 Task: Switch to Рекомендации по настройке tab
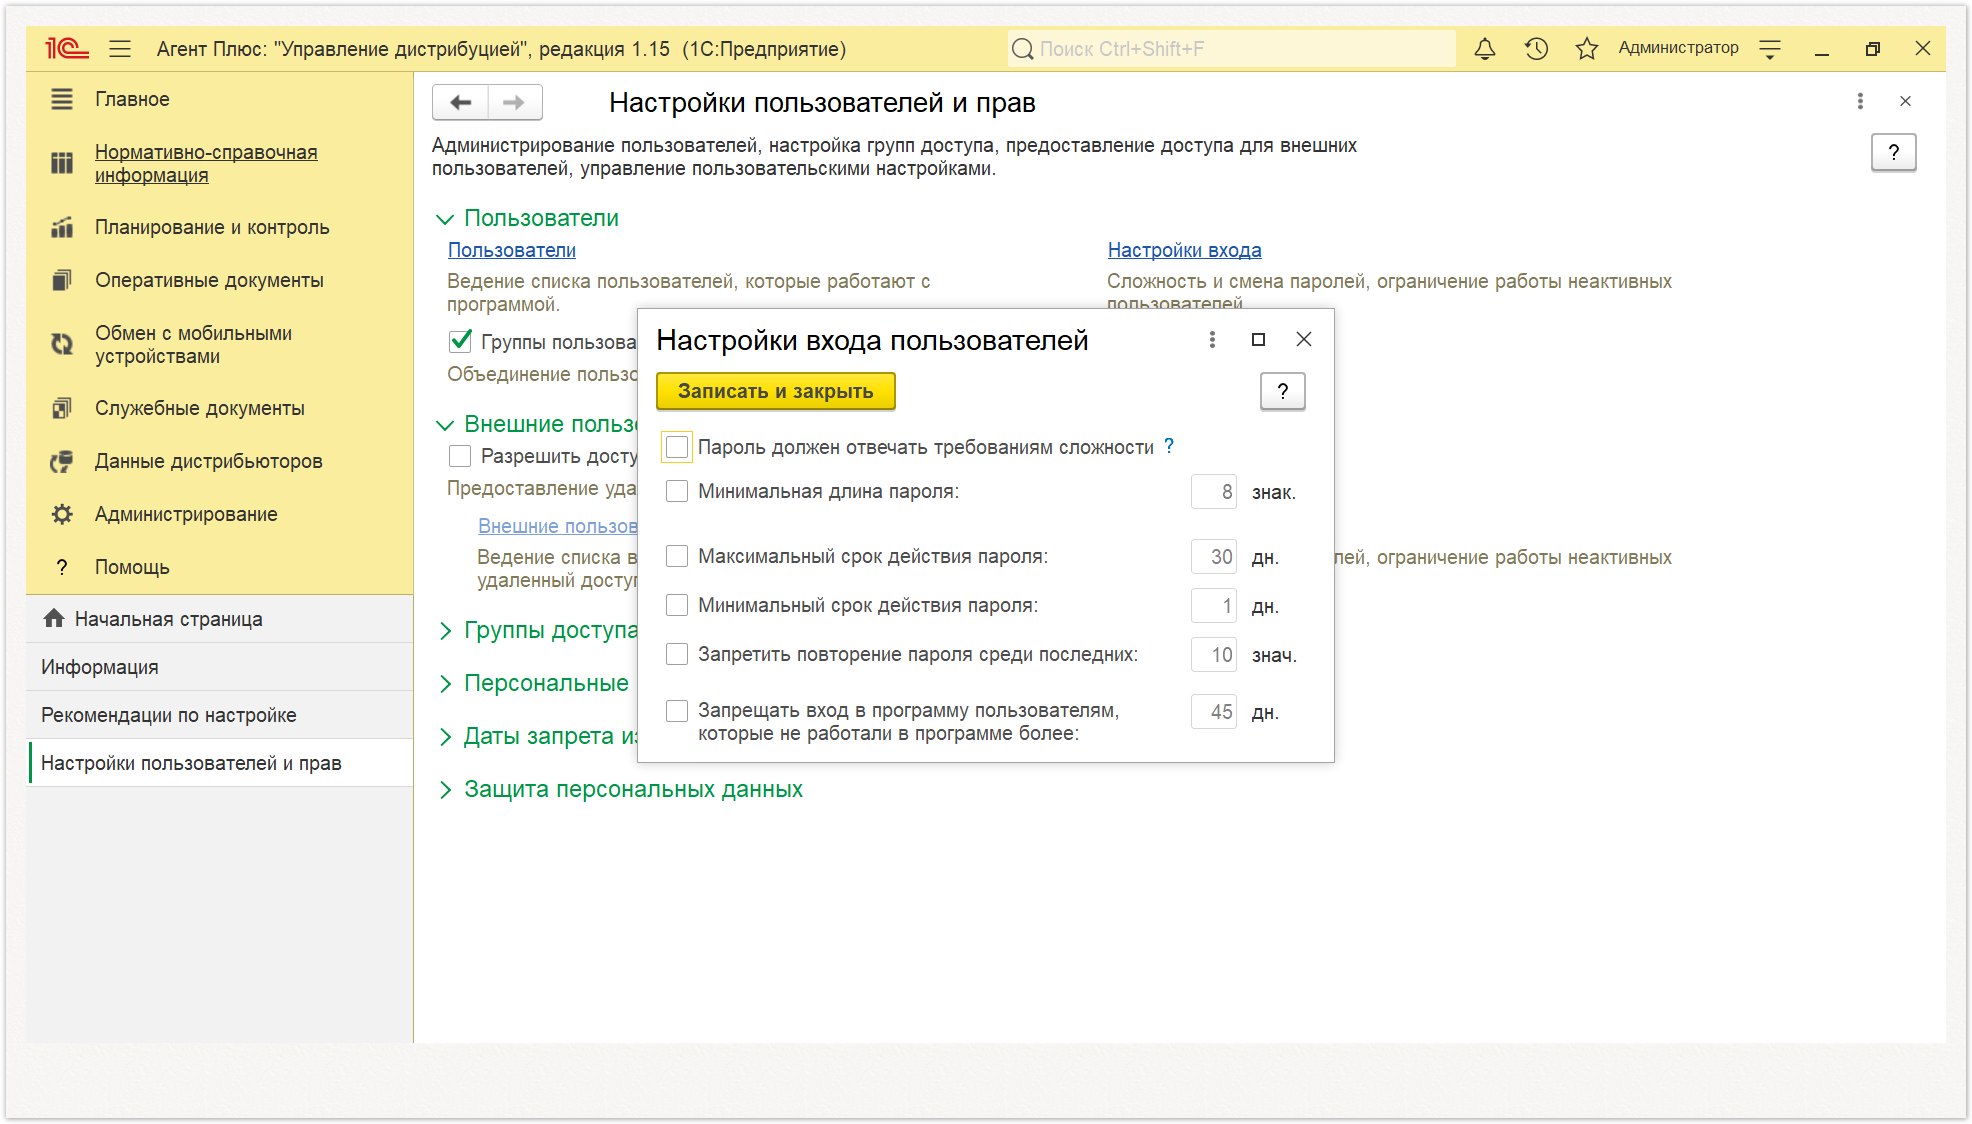point(220,715)
